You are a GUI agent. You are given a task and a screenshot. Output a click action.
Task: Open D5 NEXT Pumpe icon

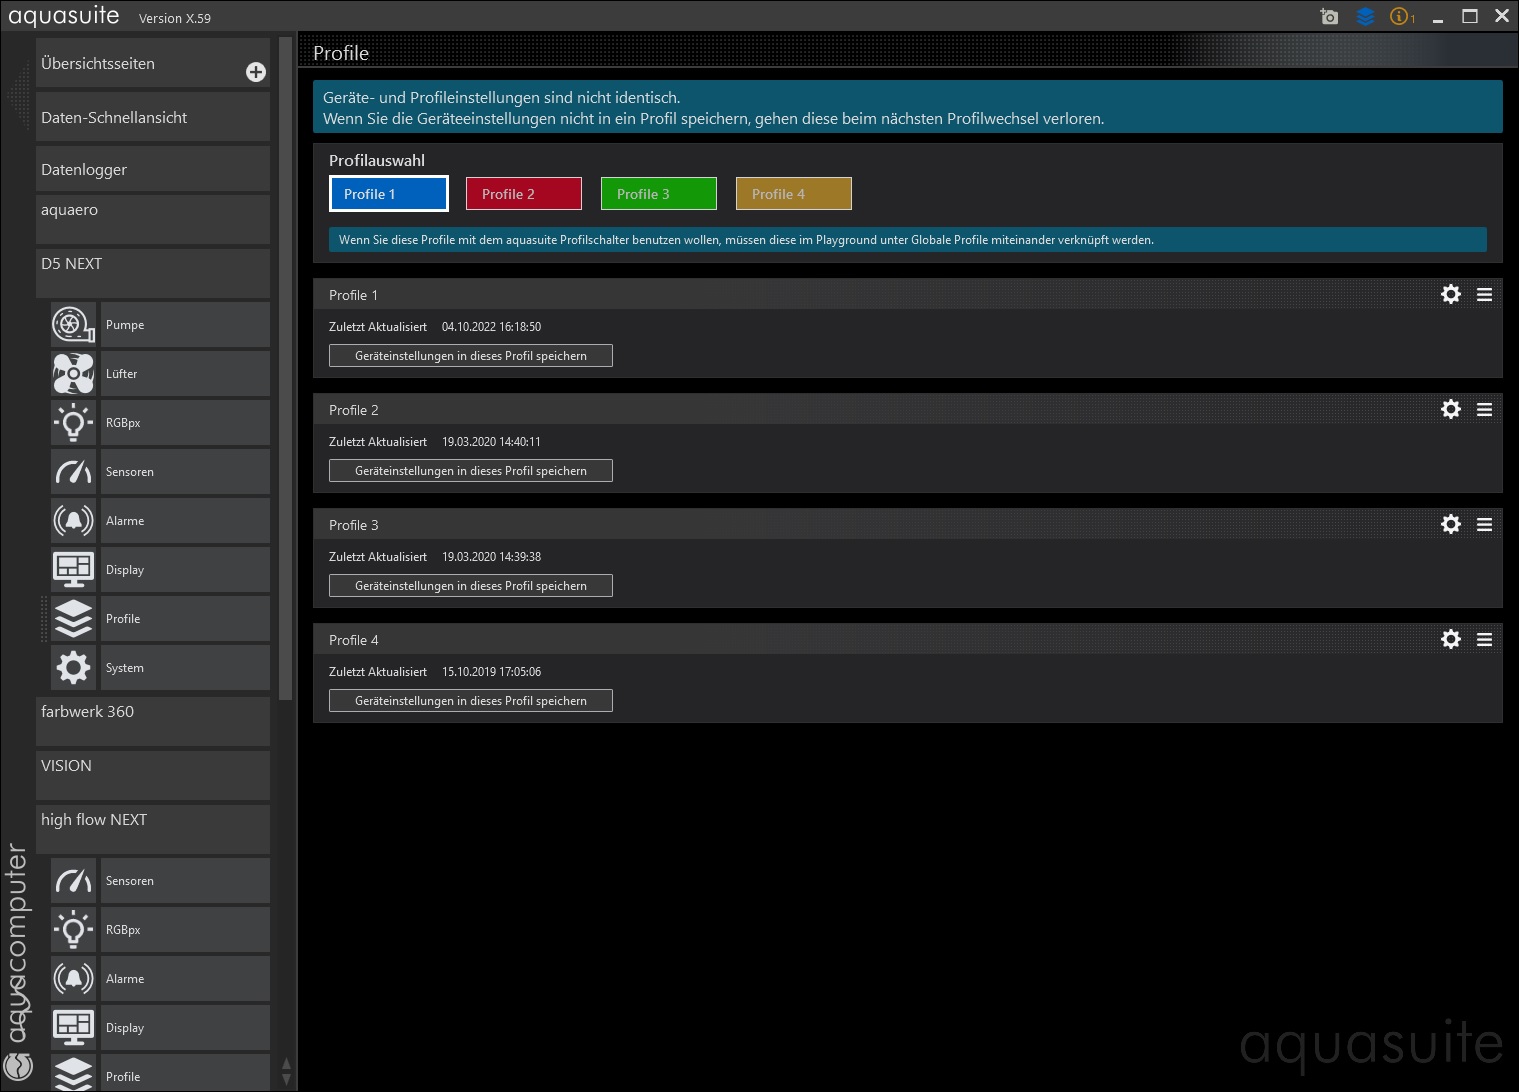pos(73,325)
